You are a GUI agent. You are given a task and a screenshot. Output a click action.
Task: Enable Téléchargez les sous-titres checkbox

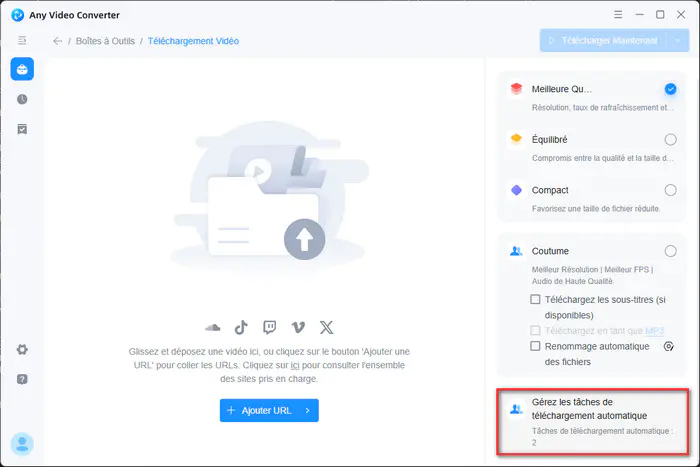tap(535, 299)
